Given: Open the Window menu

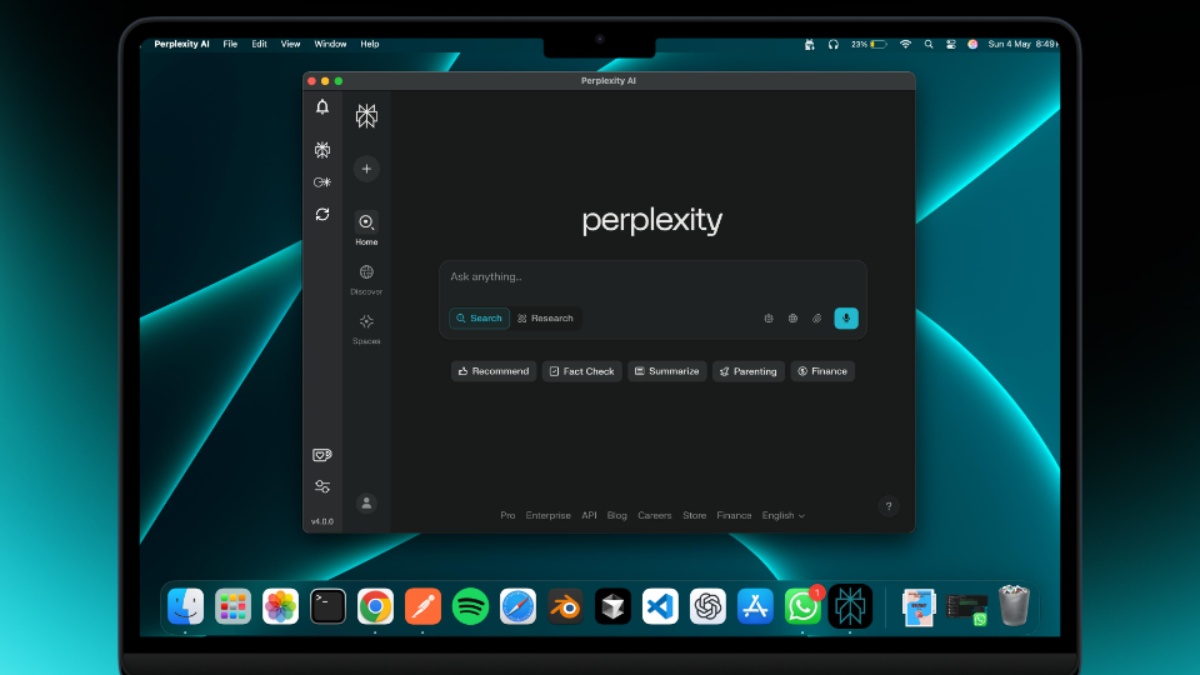Looking at the screenshot, I should click(x=330, y=44).
